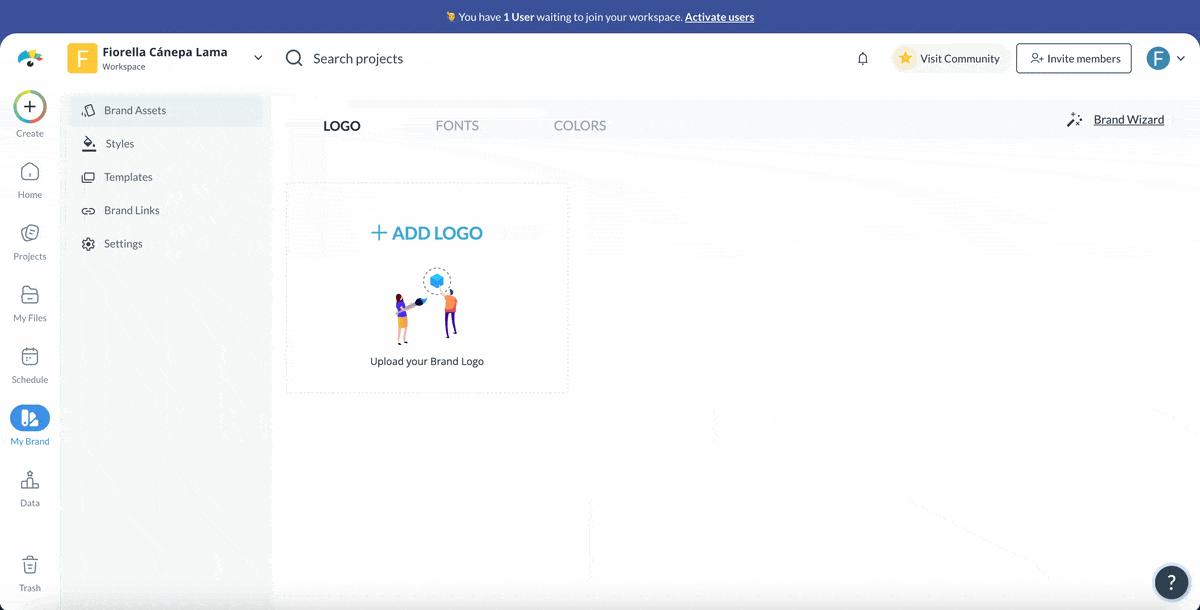Screen dimensions: 1200x610
Task: Expand the workspace switcher chevron
Action: click(257, 57)
